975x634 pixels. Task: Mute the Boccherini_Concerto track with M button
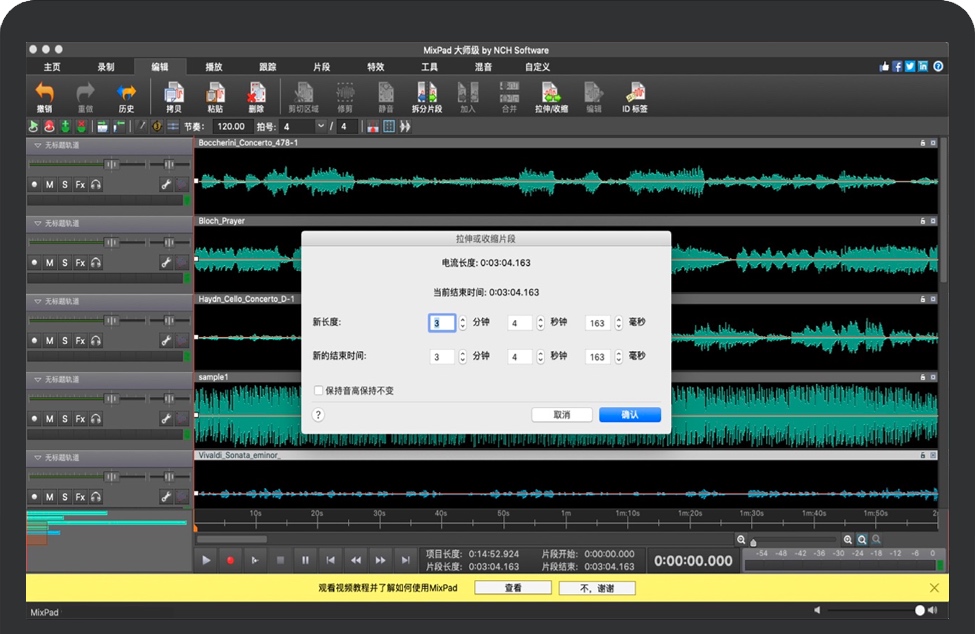(49, 184)
